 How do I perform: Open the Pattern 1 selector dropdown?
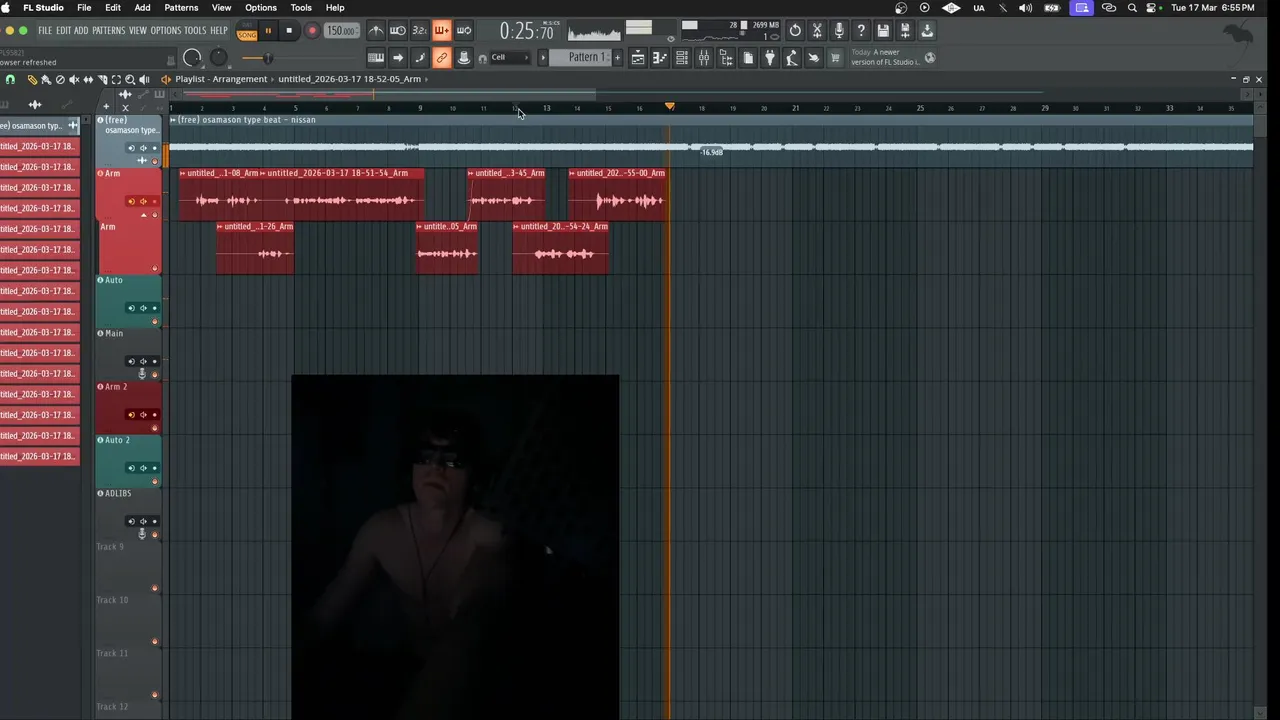pos(580,57)
